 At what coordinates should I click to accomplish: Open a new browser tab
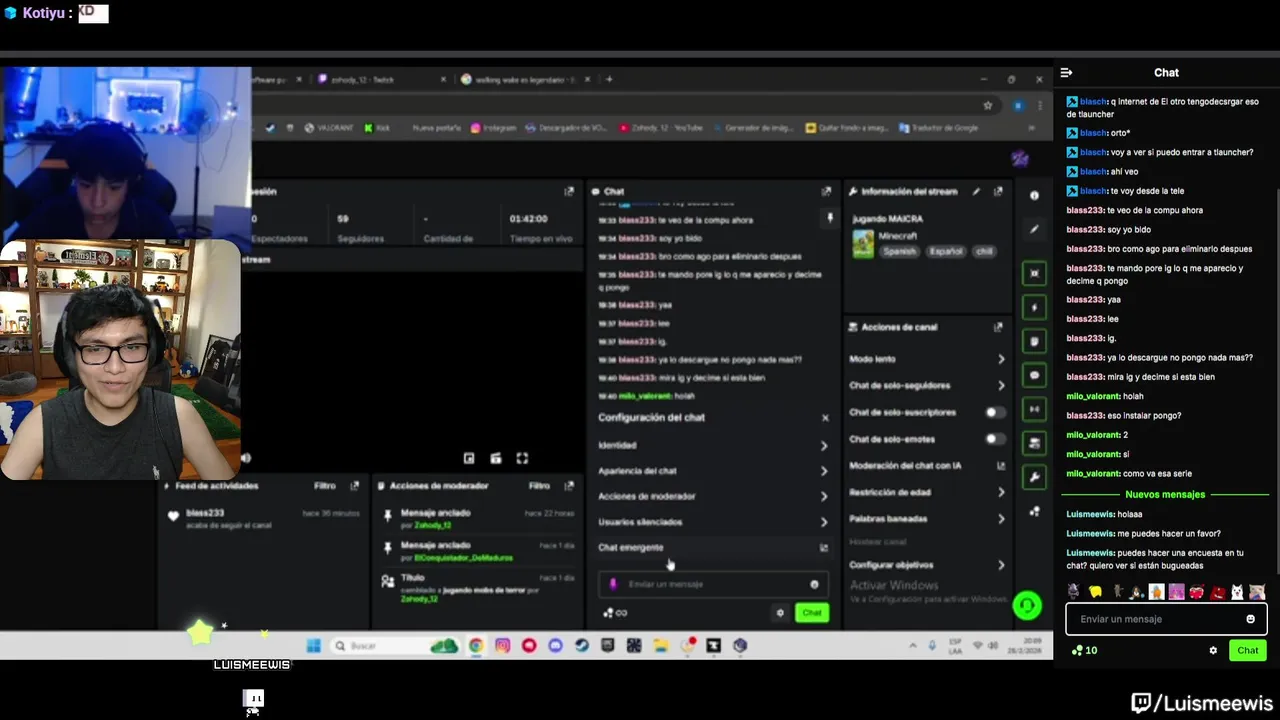coord(609,79)
